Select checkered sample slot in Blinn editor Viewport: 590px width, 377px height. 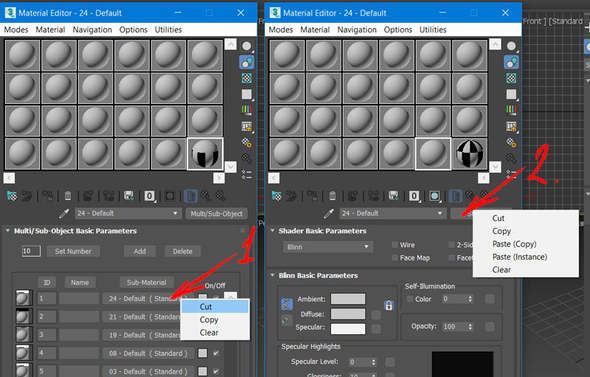470,154
